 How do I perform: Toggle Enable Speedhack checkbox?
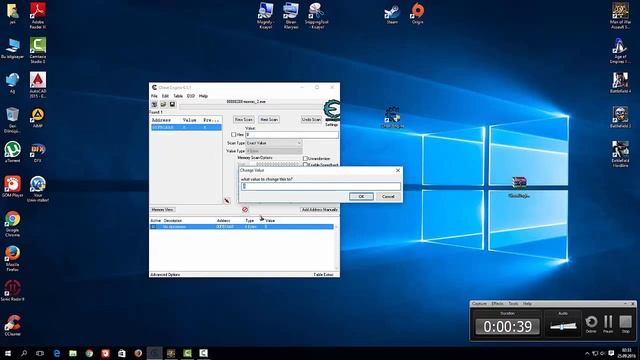tap(305, 164)
